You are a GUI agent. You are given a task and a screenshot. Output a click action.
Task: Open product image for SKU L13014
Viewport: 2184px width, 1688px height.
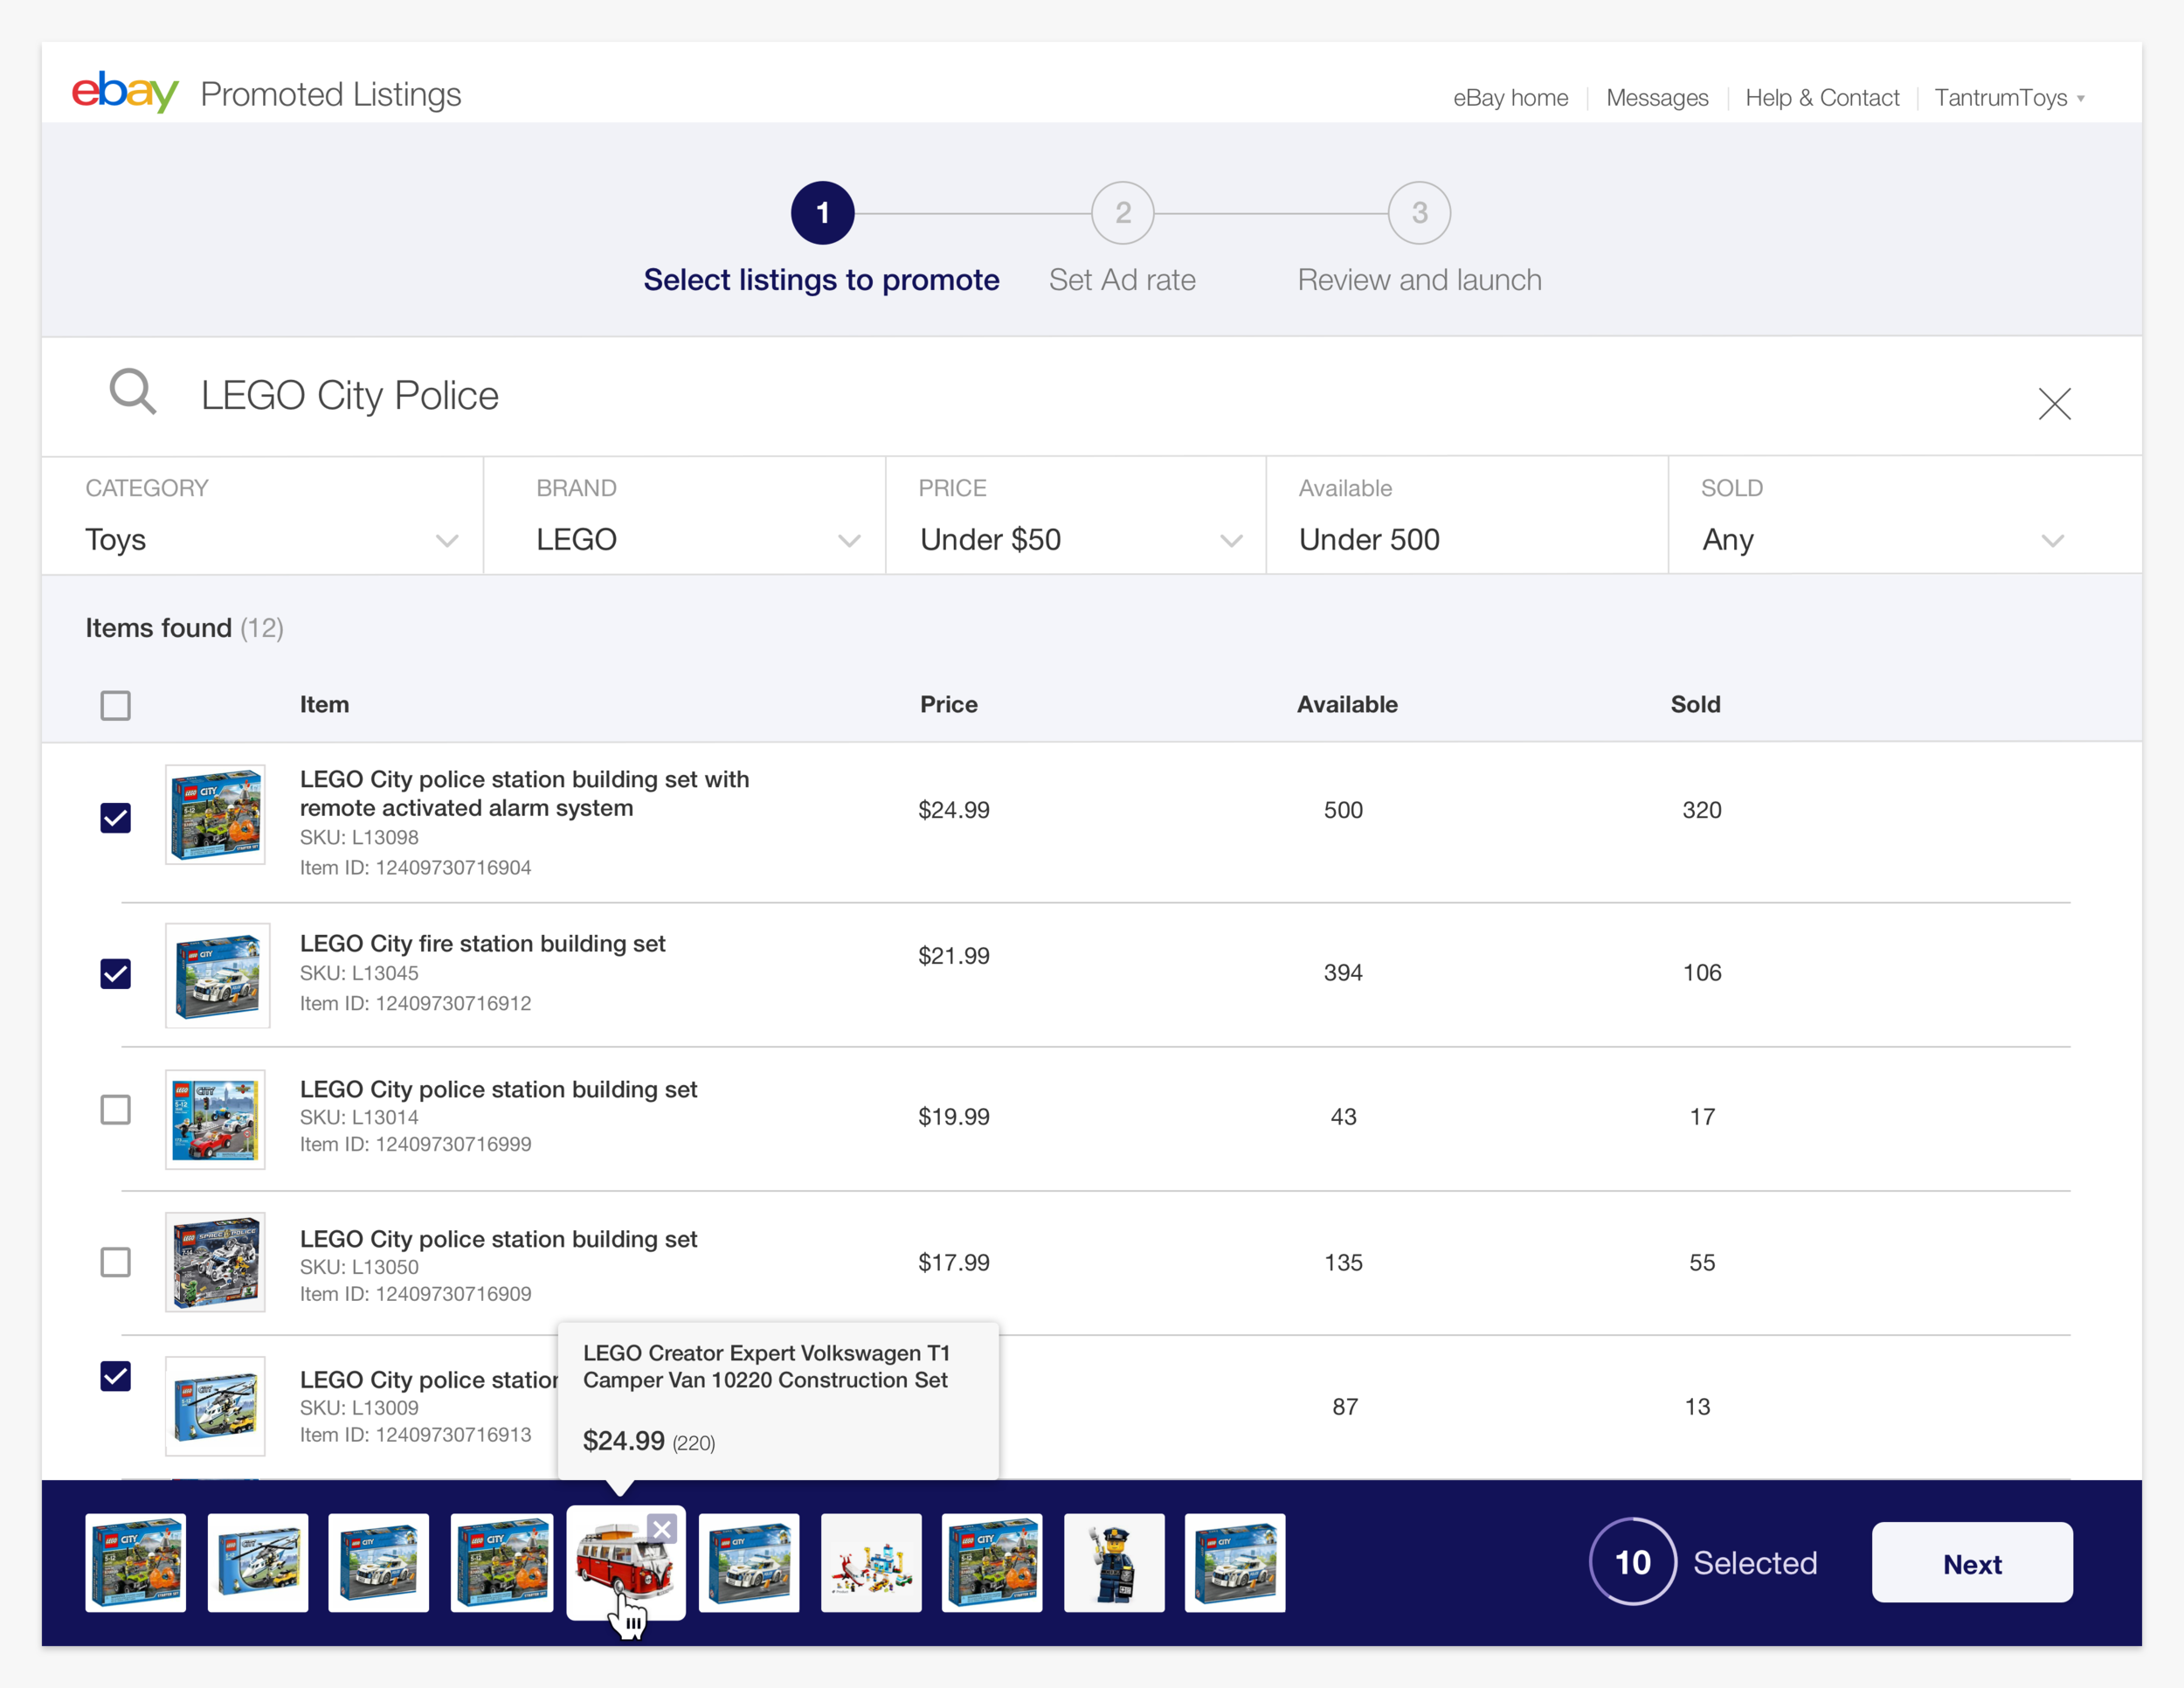(216, 1119)
